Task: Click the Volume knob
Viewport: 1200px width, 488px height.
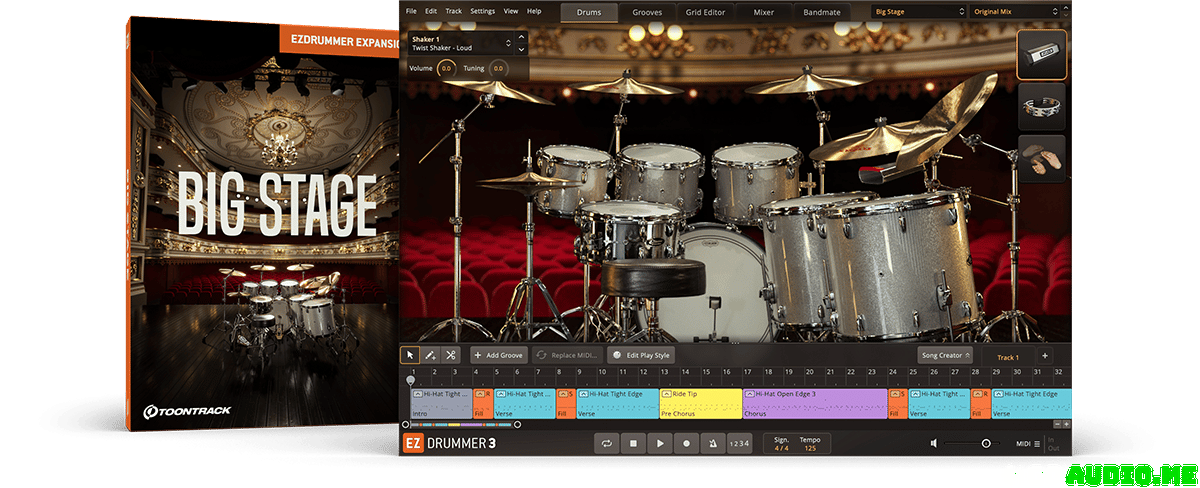Action: (x=446, y=69)
